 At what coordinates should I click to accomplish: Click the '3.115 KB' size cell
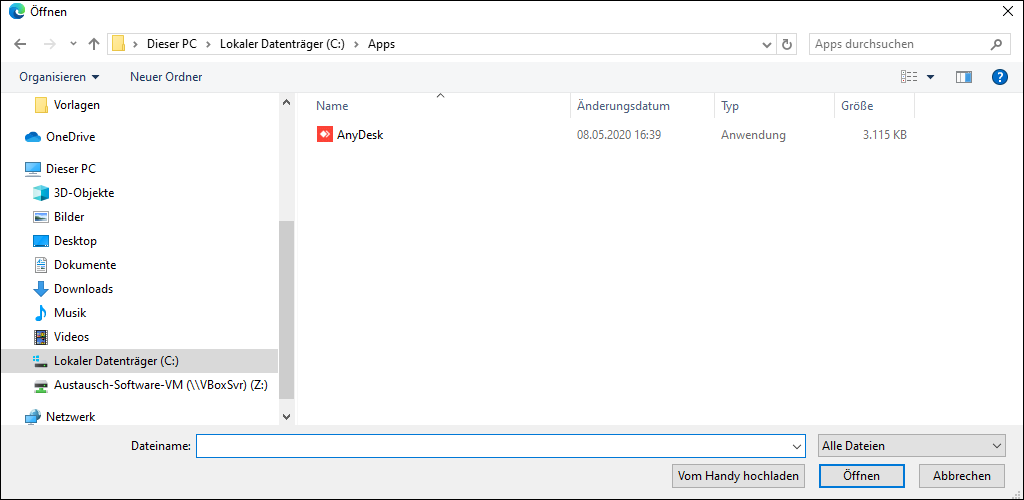tap(884, 135)
